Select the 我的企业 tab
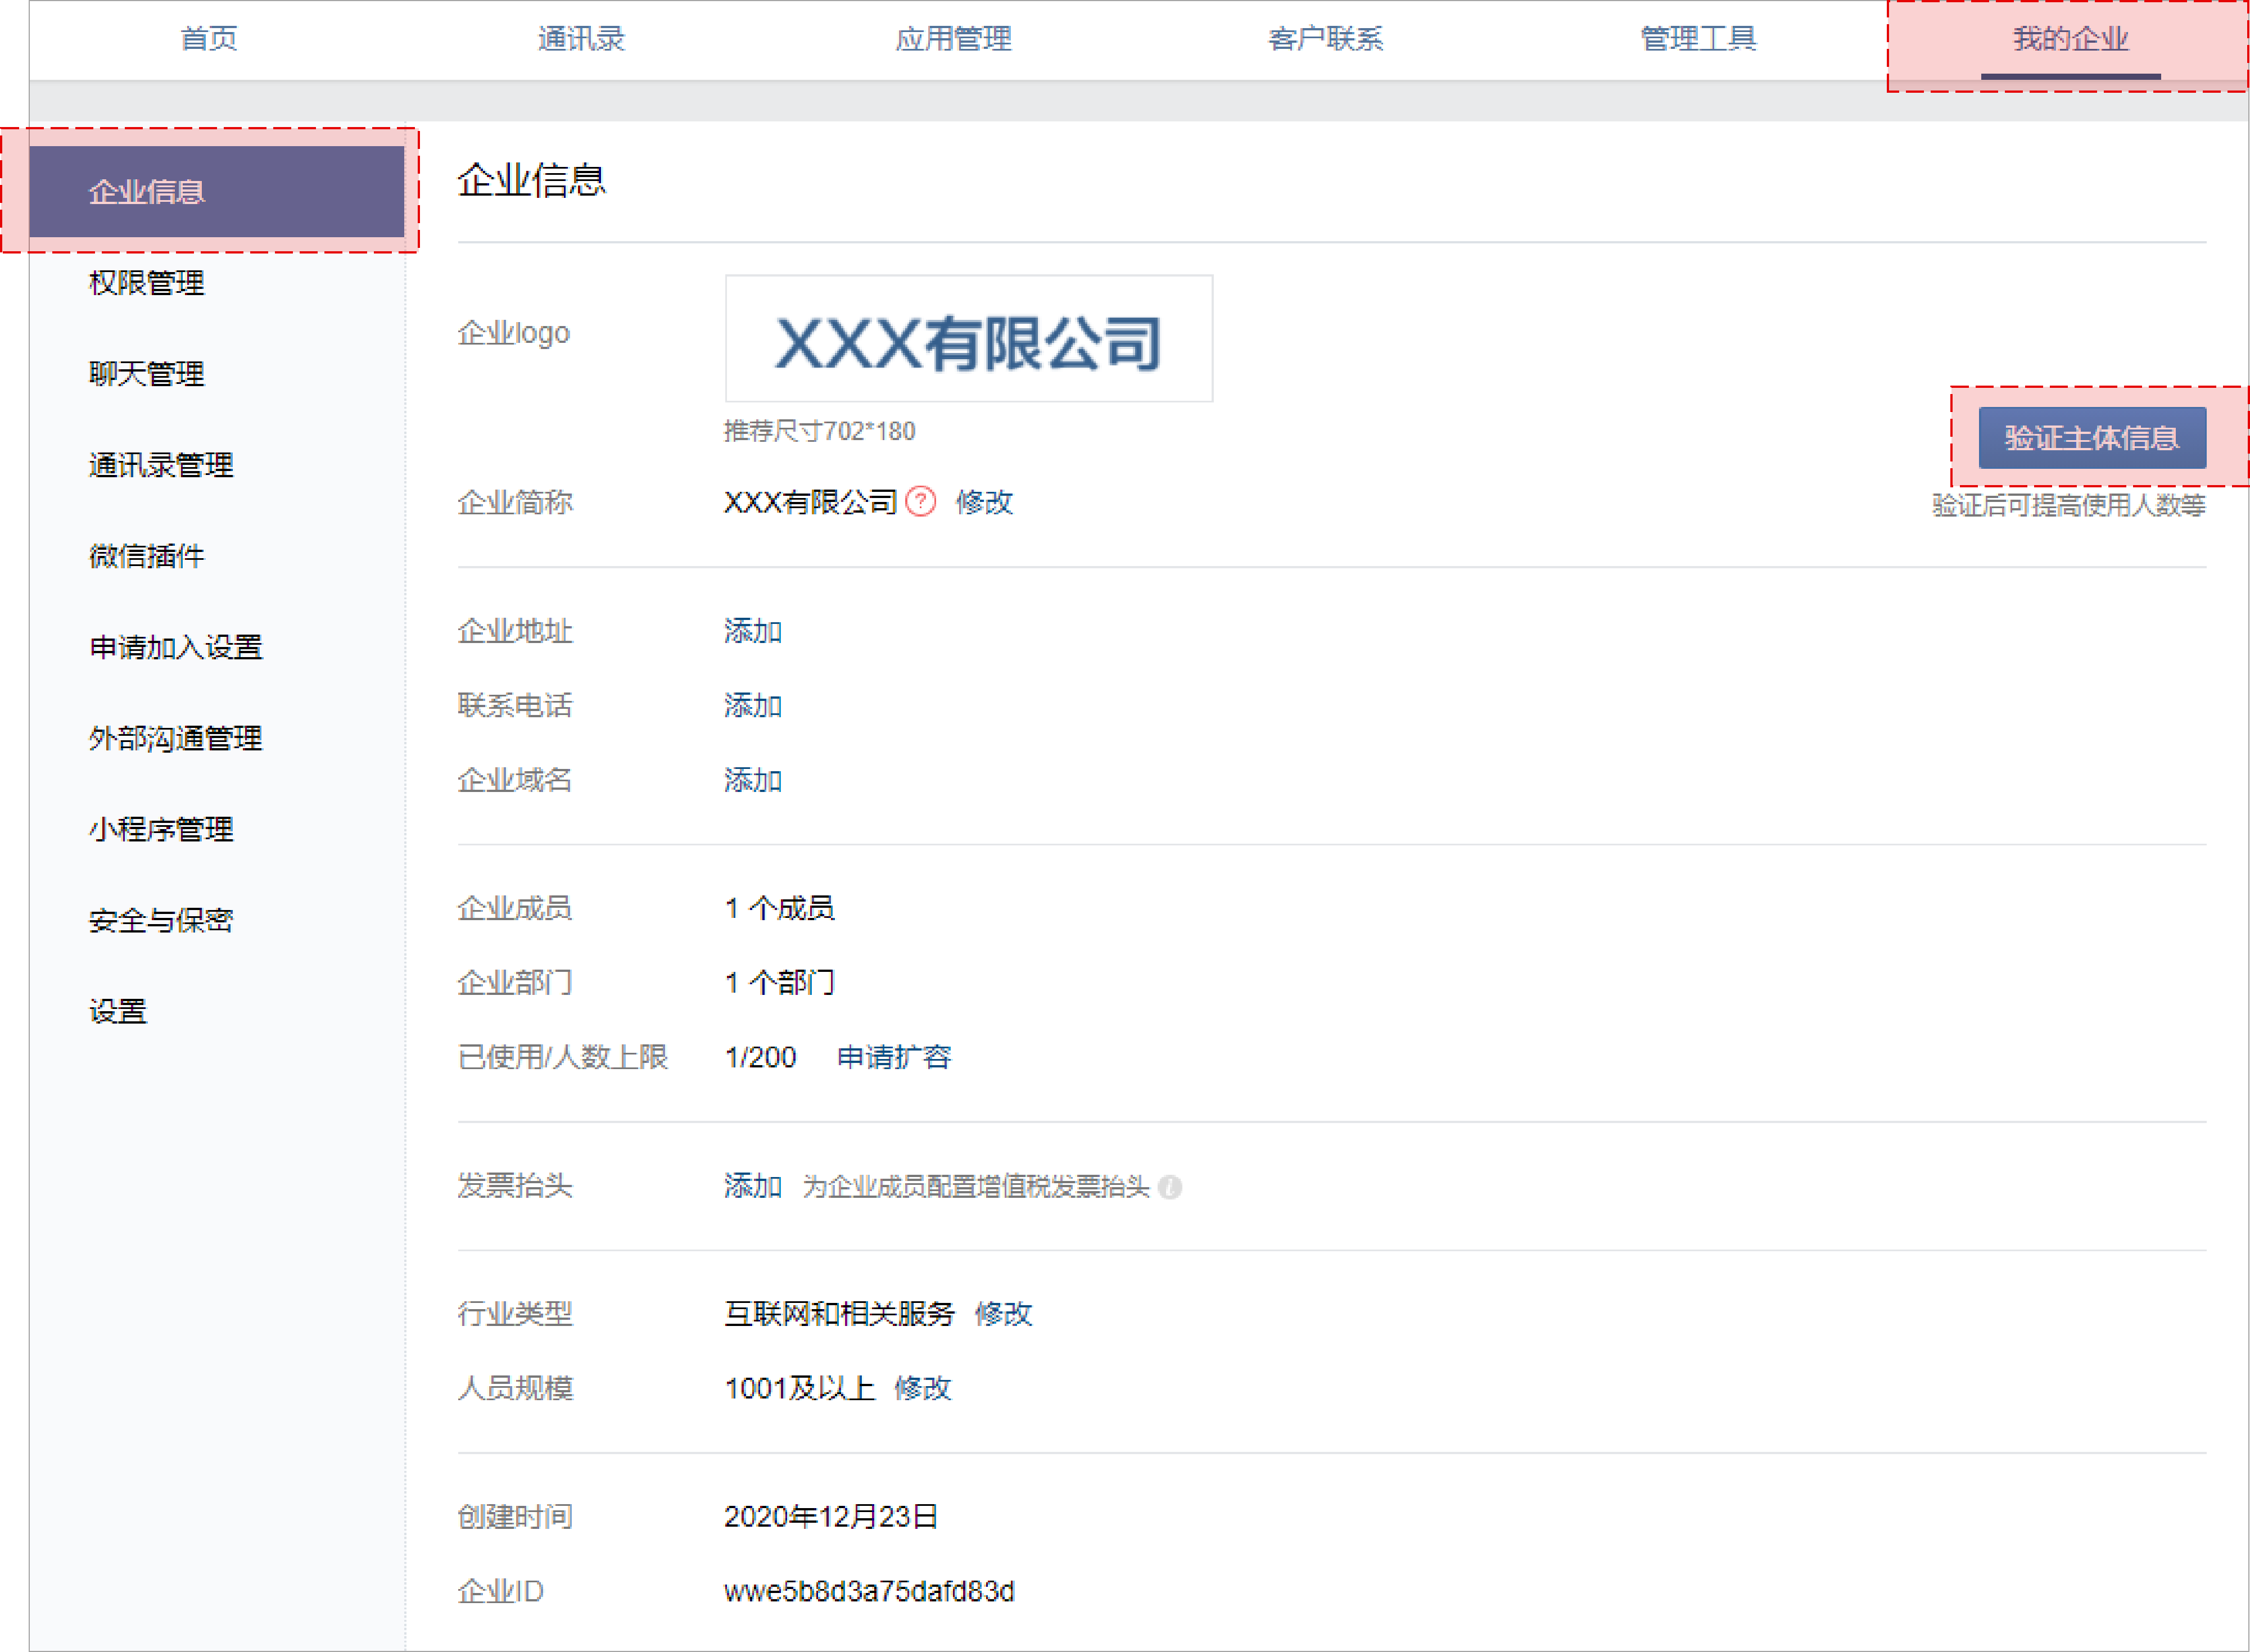The image size is (2250, 1652). tap(2070, 39)
